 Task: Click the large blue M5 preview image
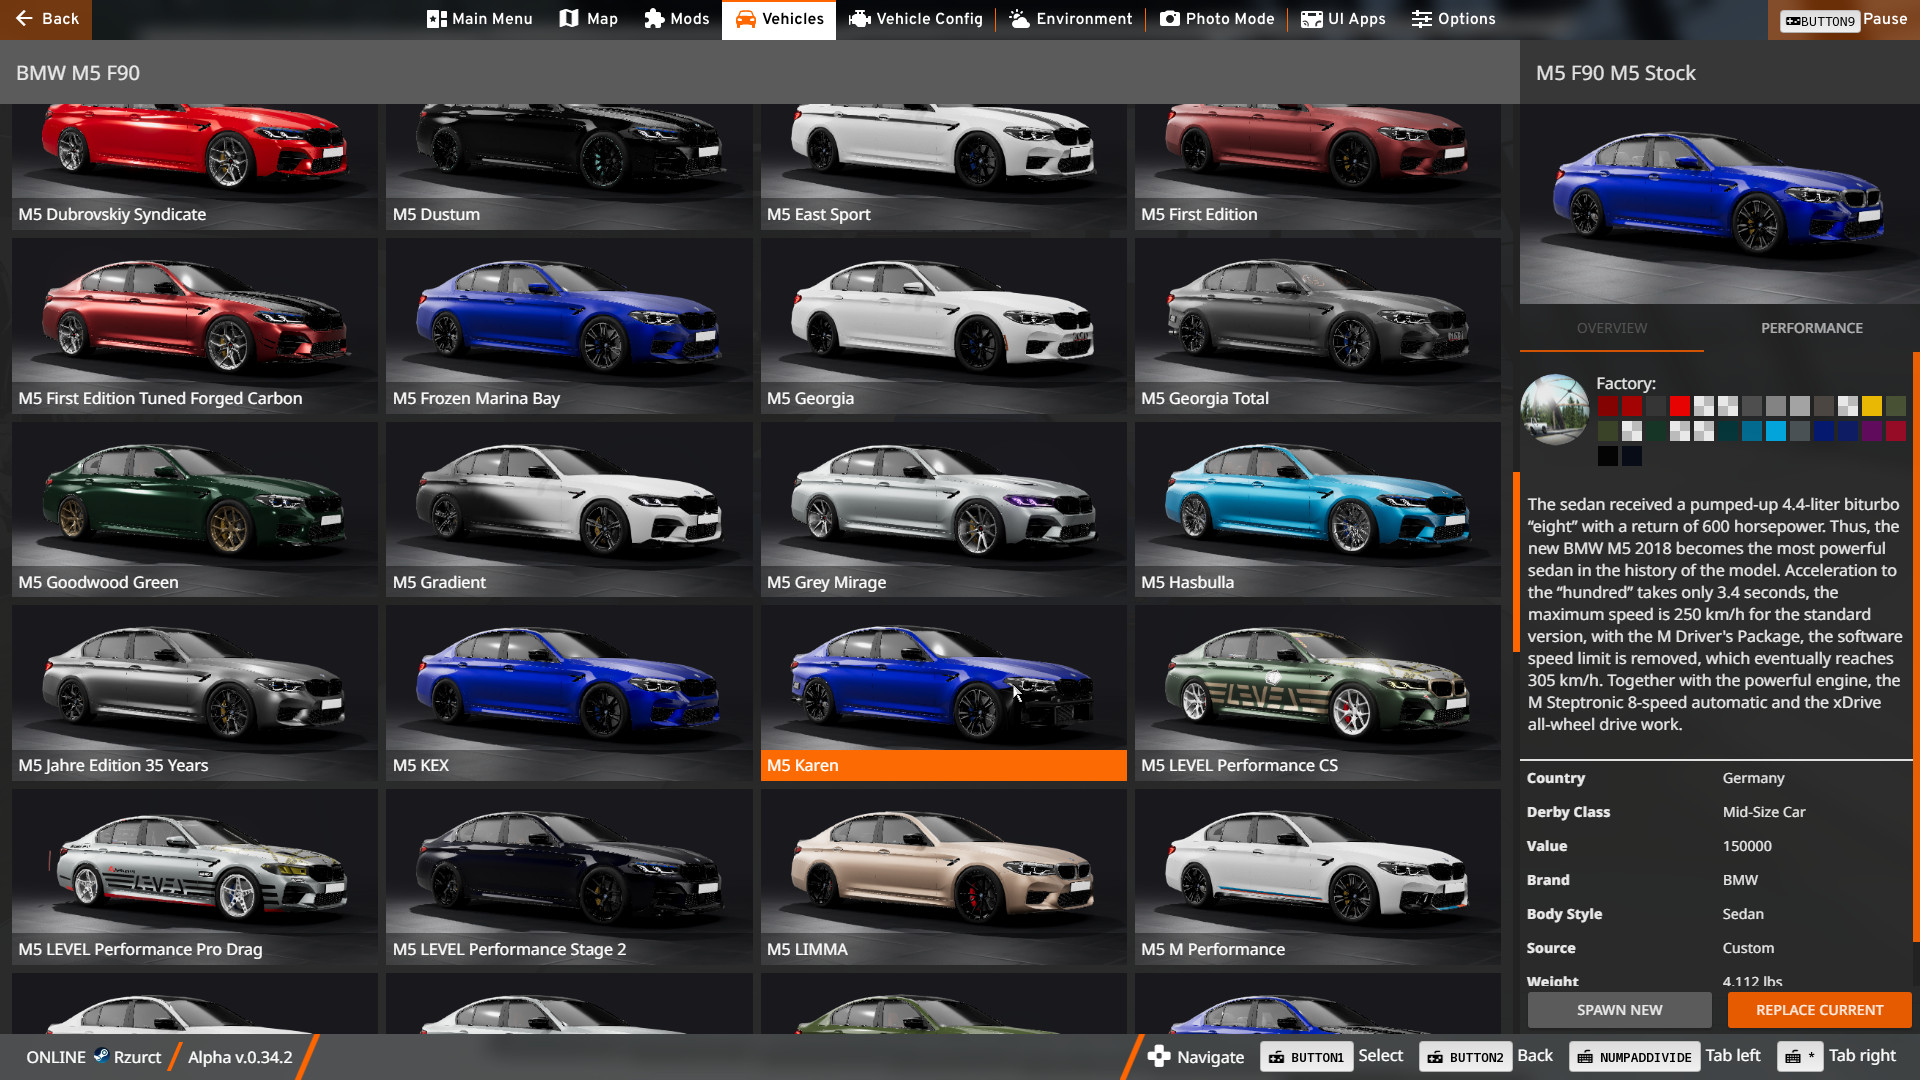(x=1719, y=204)
